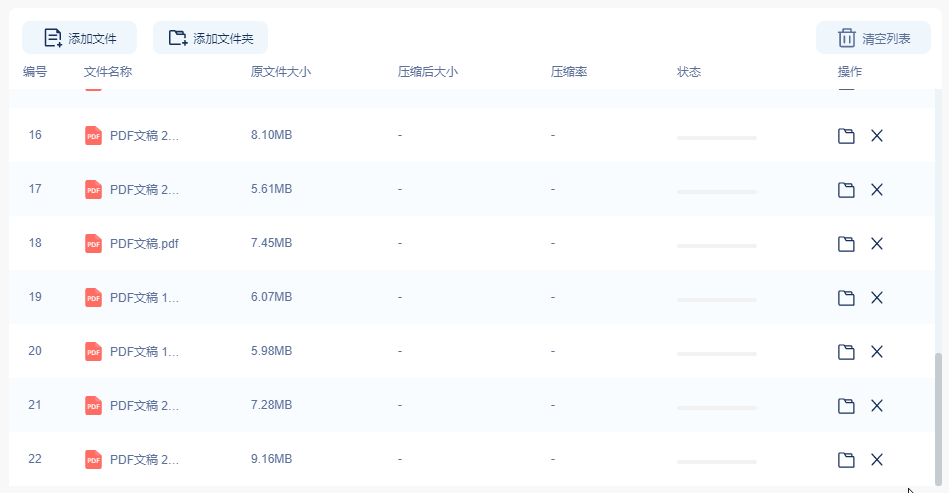
Task: Open folder for file number 16
Action: [x=846, y=136]
